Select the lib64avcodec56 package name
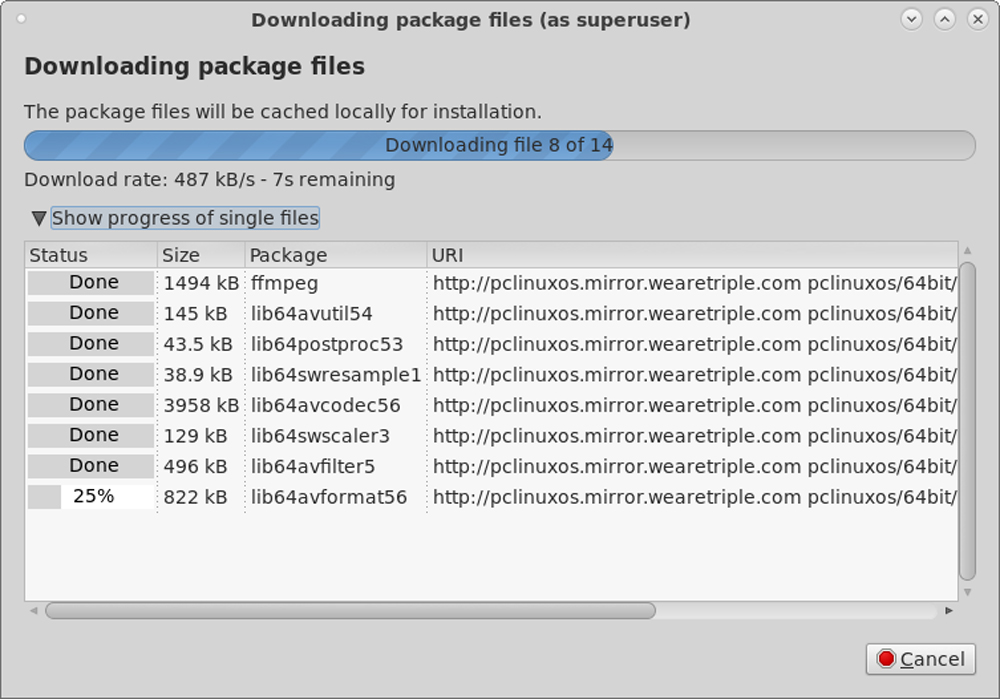1000x699 pixels. point(325,406)
